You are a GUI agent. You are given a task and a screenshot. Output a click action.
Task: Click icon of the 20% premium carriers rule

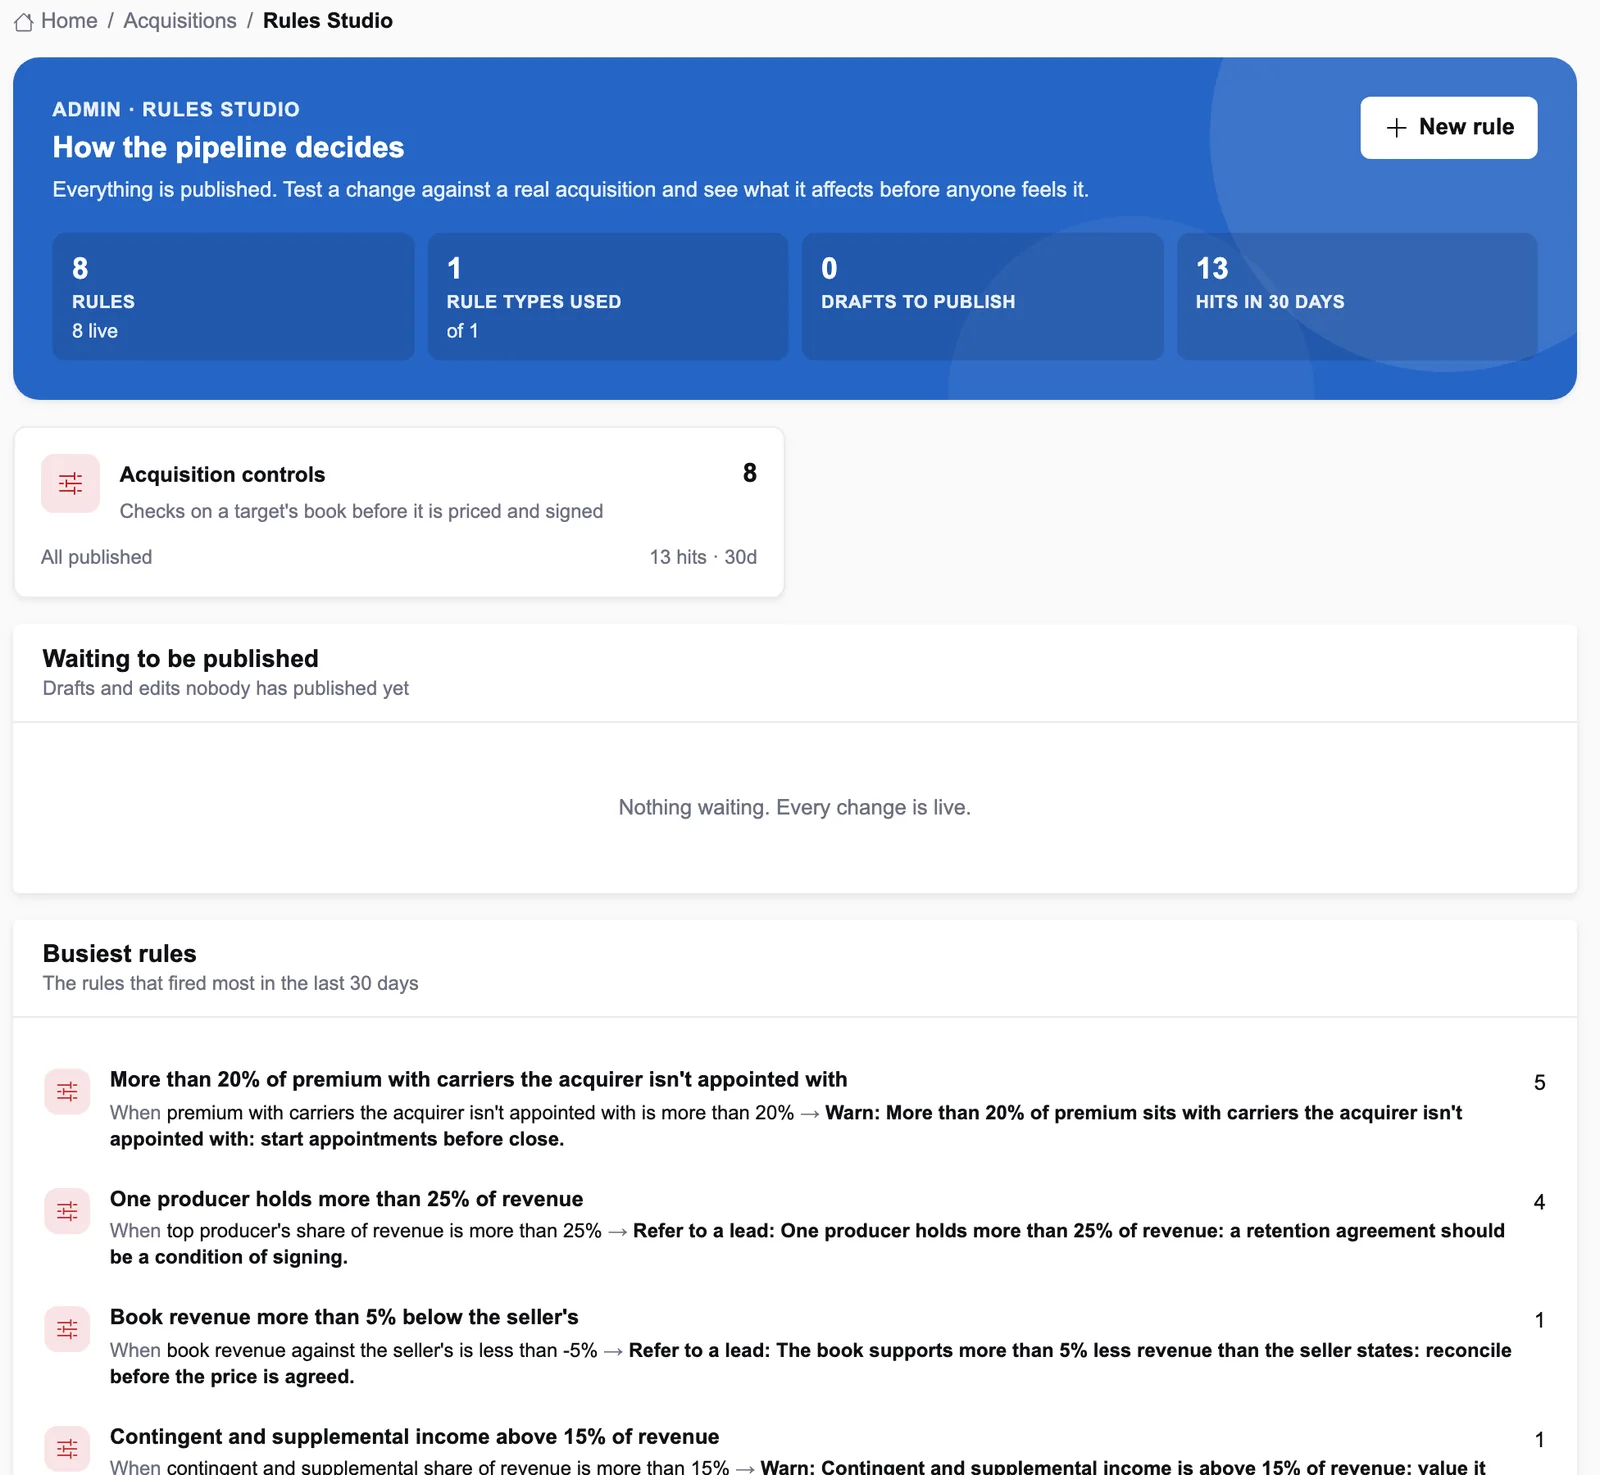[x=67, y=1092]
